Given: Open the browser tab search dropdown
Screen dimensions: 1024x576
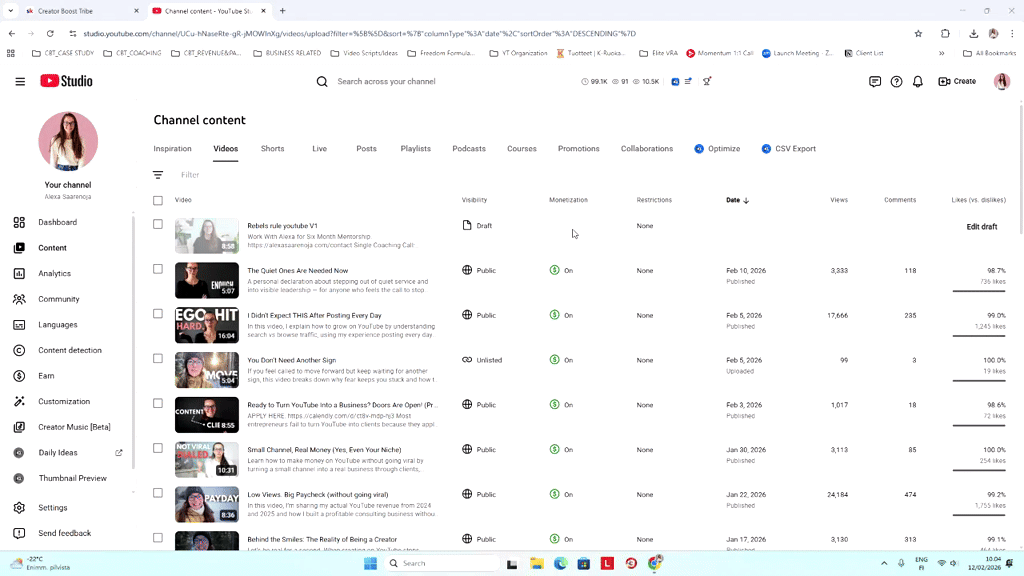Looking at the screenshot, I should [11, 11].
